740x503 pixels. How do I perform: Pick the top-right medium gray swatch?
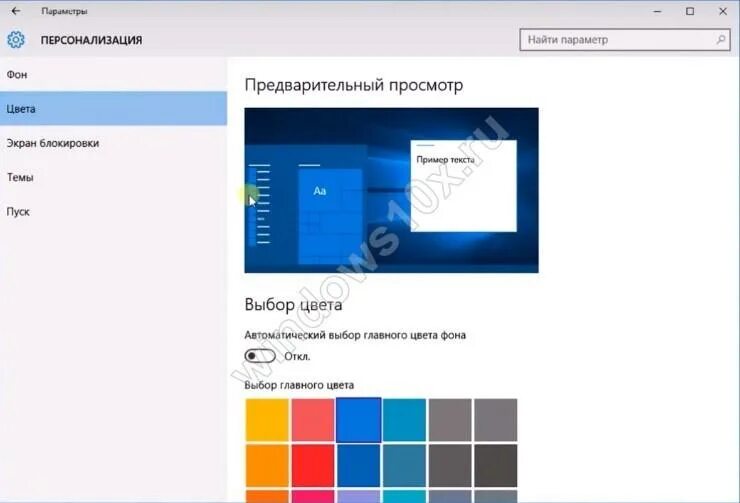coord(496,420)
